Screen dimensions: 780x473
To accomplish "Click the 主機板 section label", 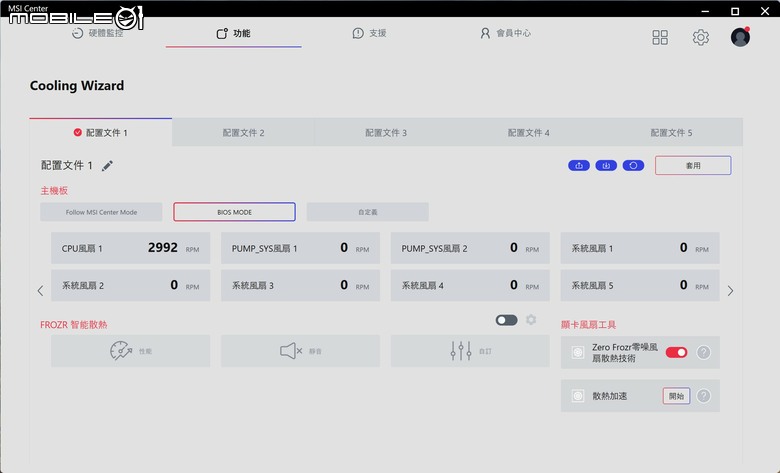I will (x=54, y=190).
